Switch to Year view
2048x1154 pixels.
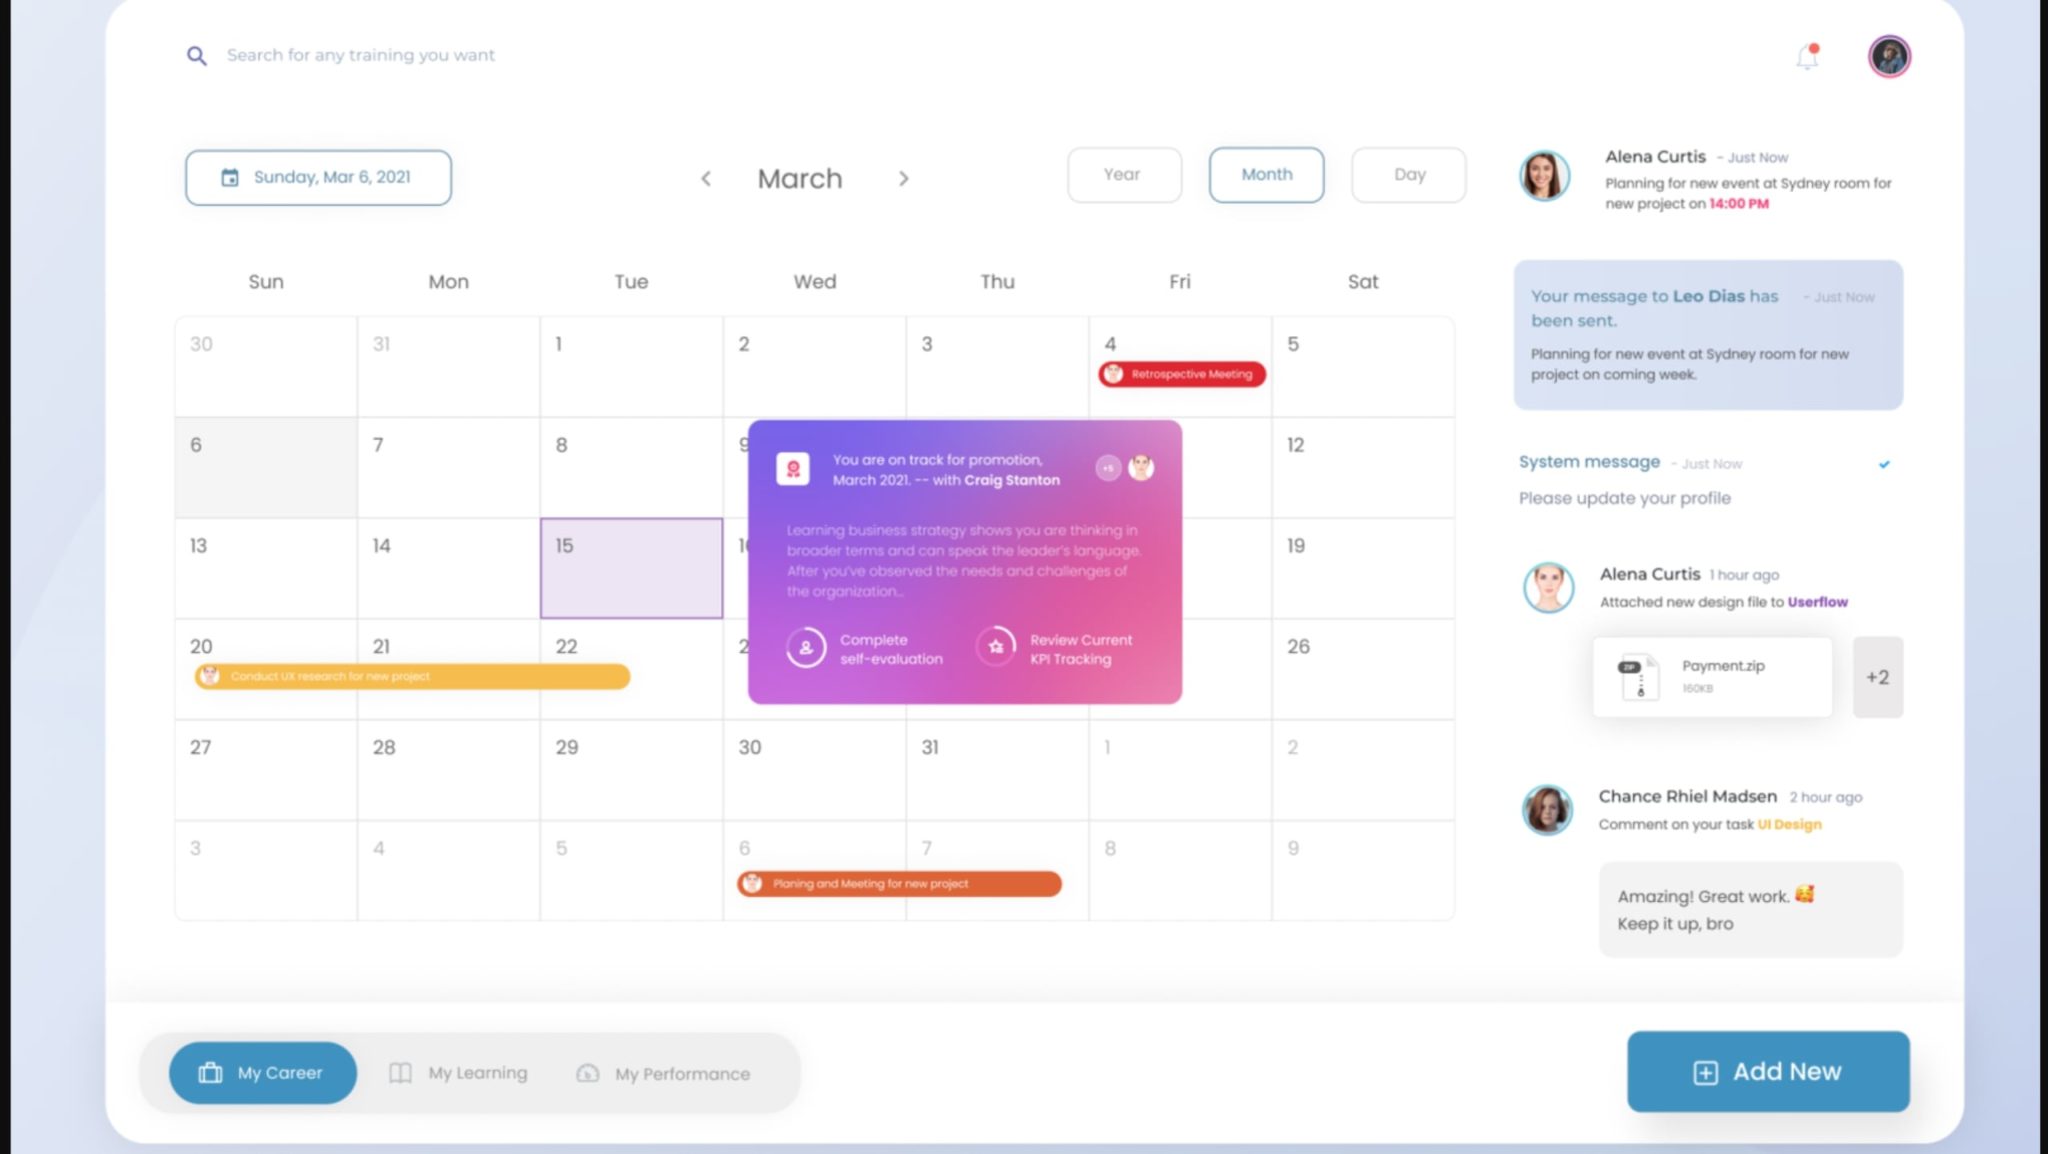(1123, 174)
